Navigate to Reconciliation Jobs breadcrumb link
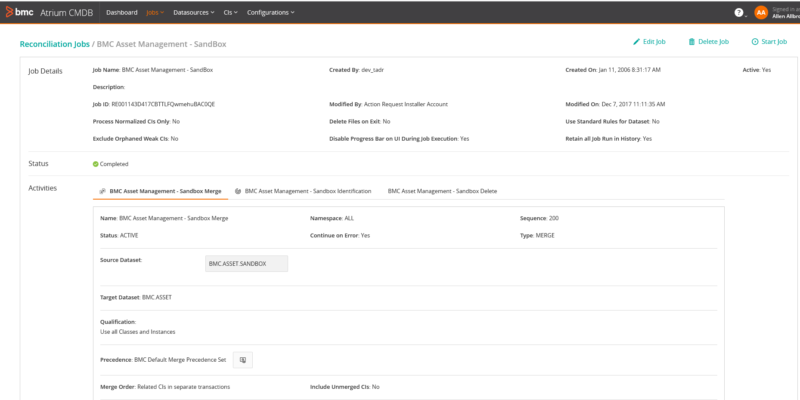This screenshot has width=800, height=400. (55, 44)
